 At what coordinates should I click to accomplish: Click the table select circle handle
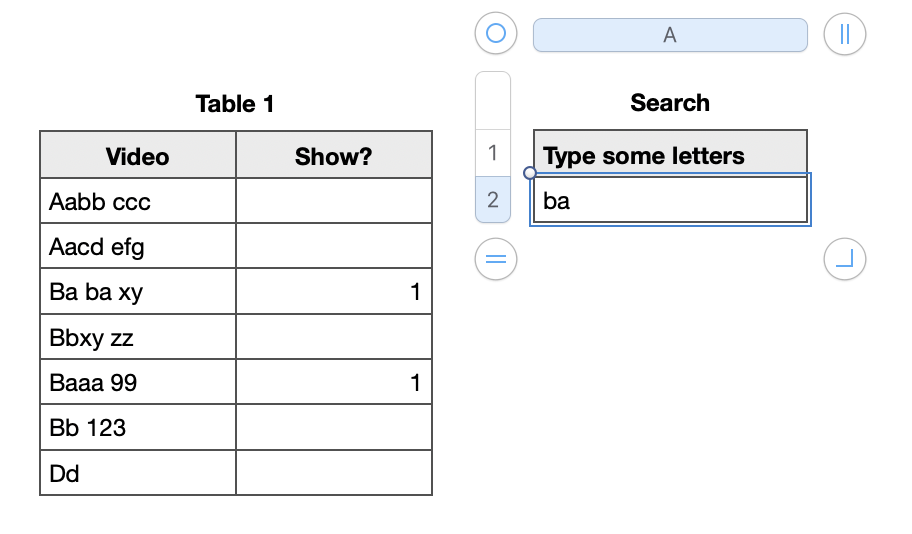coord(496,34)
